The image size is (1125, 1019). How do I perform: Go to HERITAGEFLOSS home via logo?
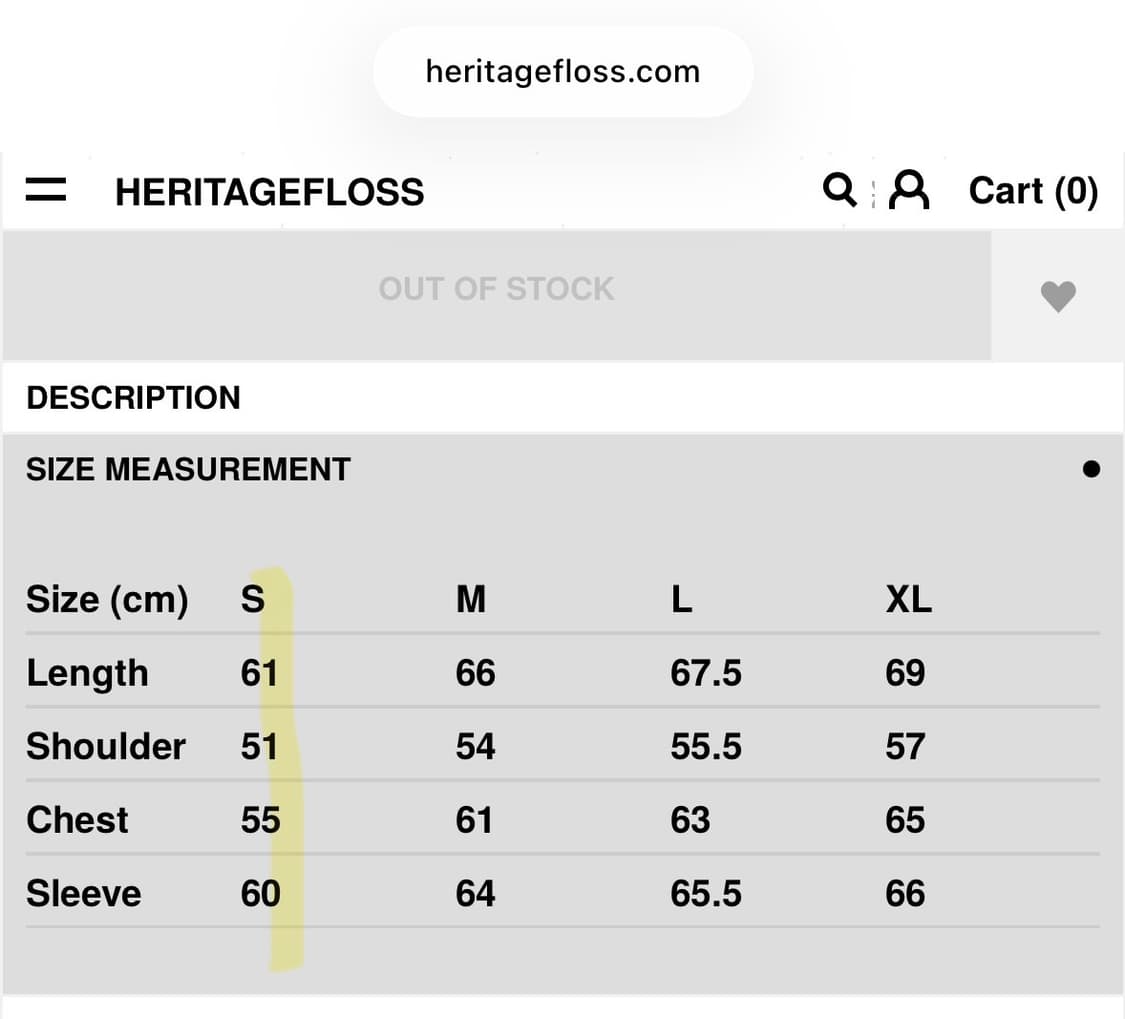pos(269,192)
